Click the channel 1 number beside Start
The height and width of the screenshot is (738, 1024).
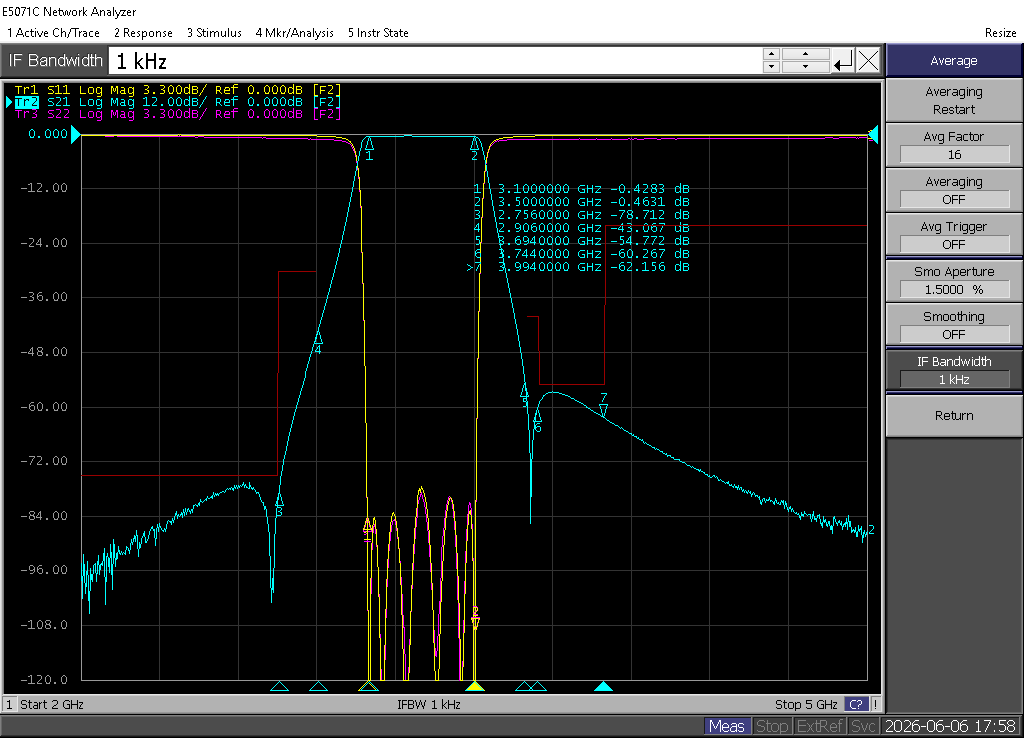coord(9,705)
